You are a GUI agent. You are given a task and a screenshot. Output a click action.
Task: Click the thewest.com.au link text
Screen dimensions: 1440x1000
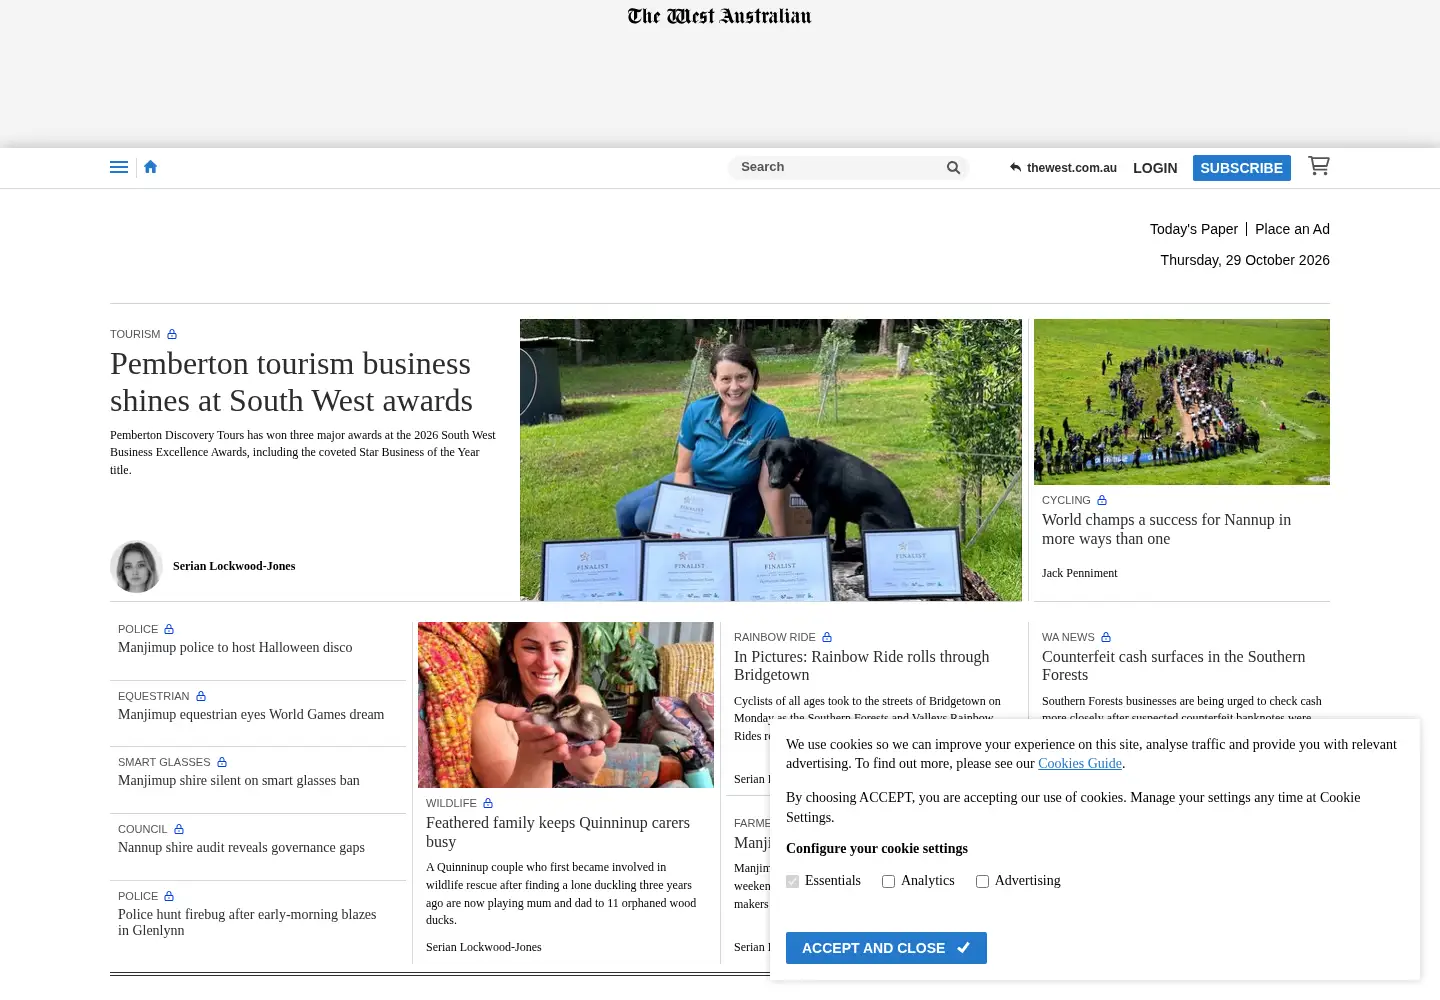[1072, 168]
